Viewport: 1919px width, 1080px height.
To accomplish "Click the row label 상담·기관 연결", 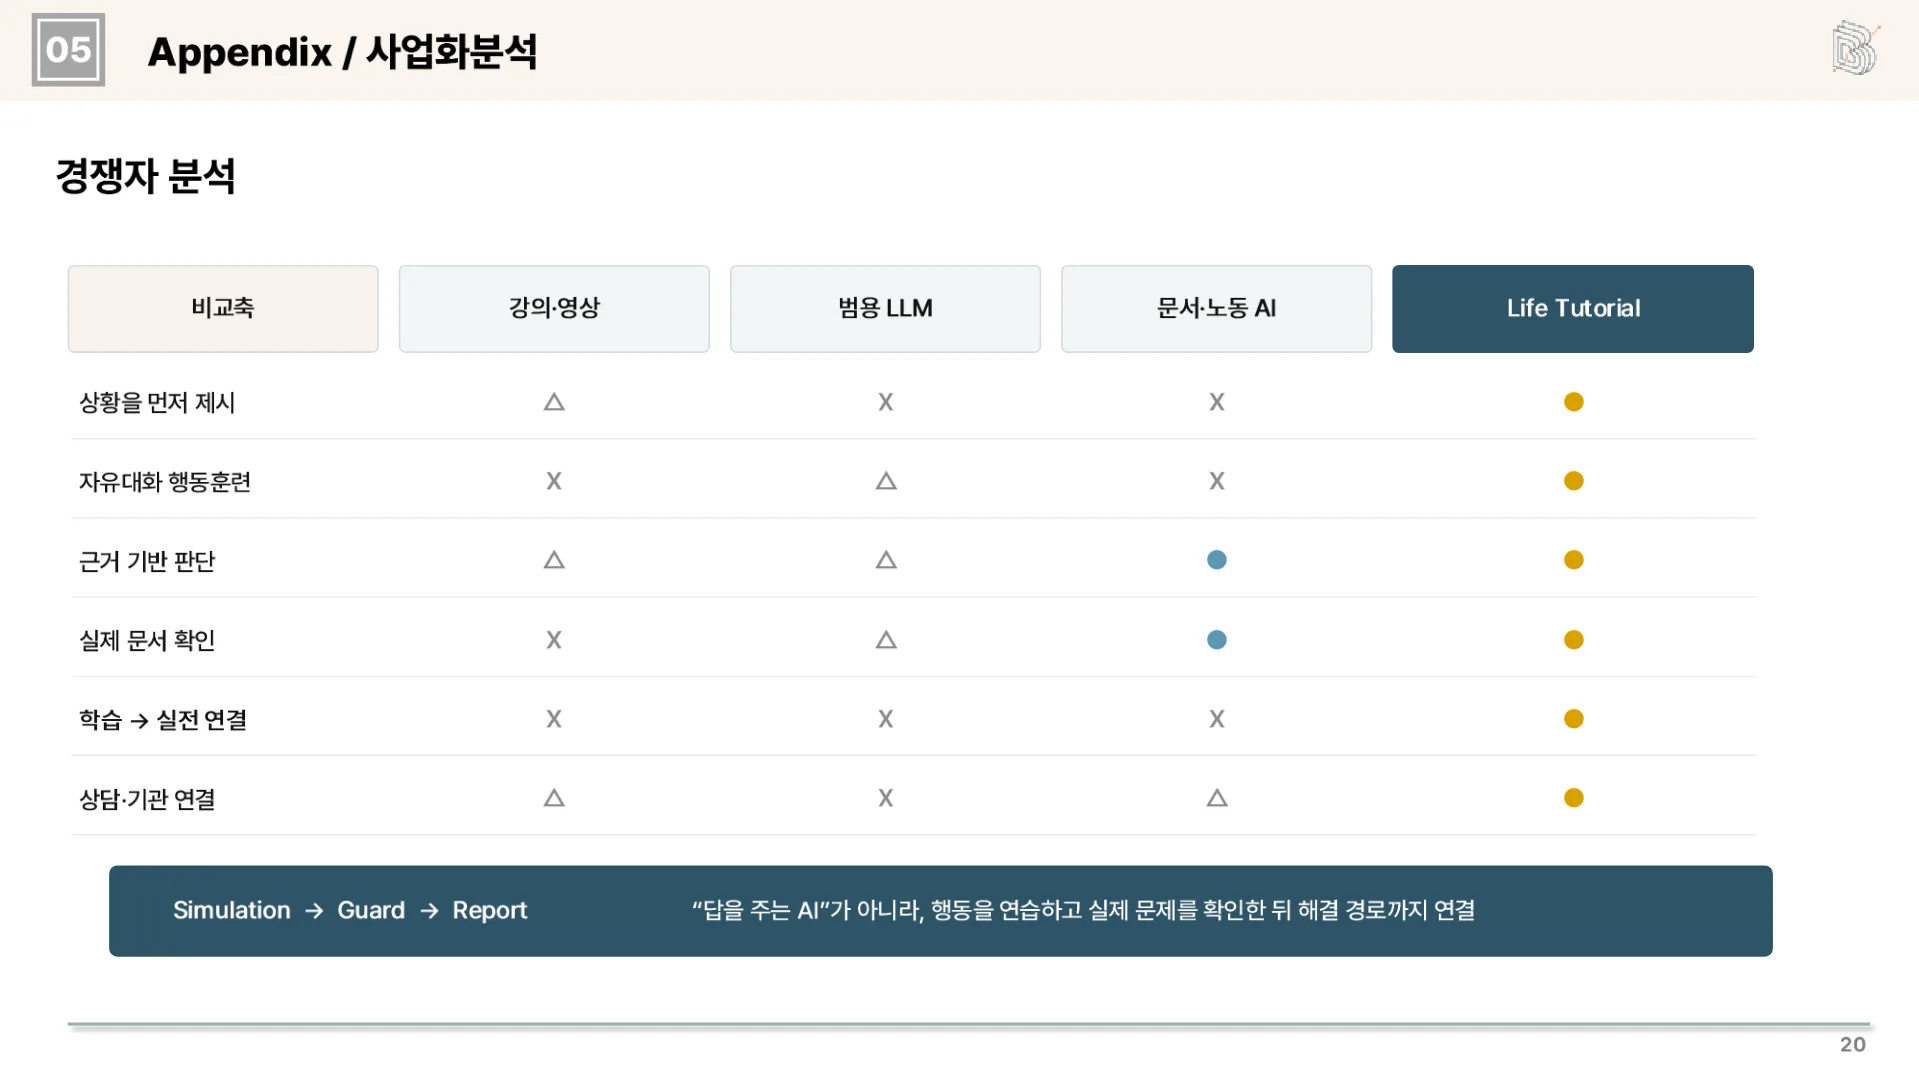I will click(x=147, y=799).
